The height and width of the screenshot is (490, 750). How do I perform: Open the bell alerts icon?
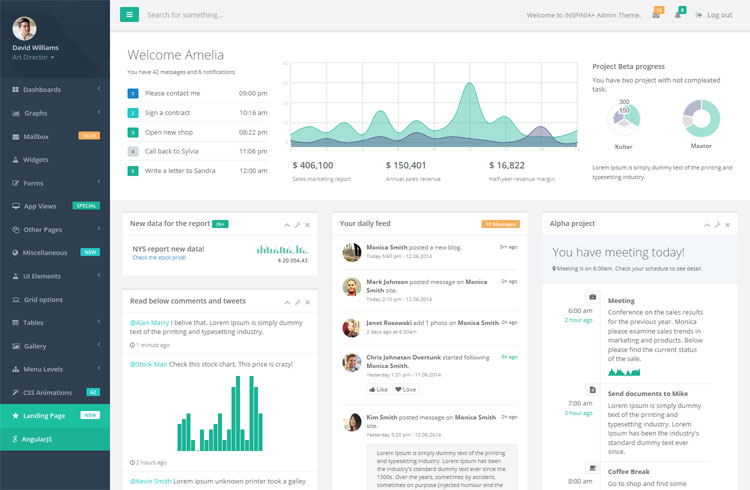[x=677, y=15]
